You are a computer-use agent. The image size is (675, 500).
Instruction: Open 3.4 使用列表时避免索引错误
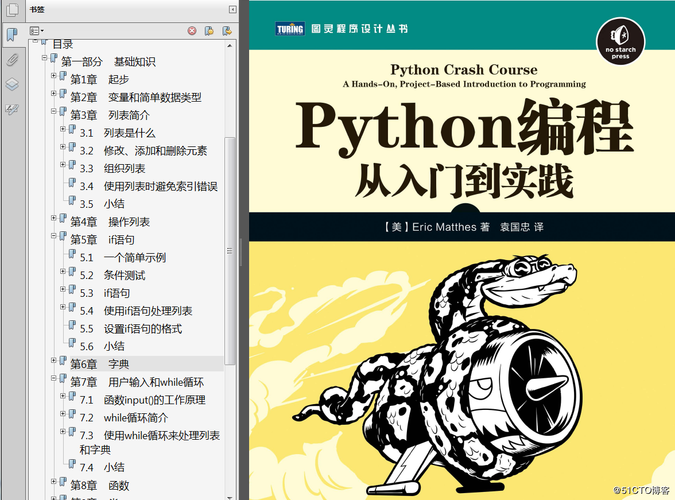[149, 186]
